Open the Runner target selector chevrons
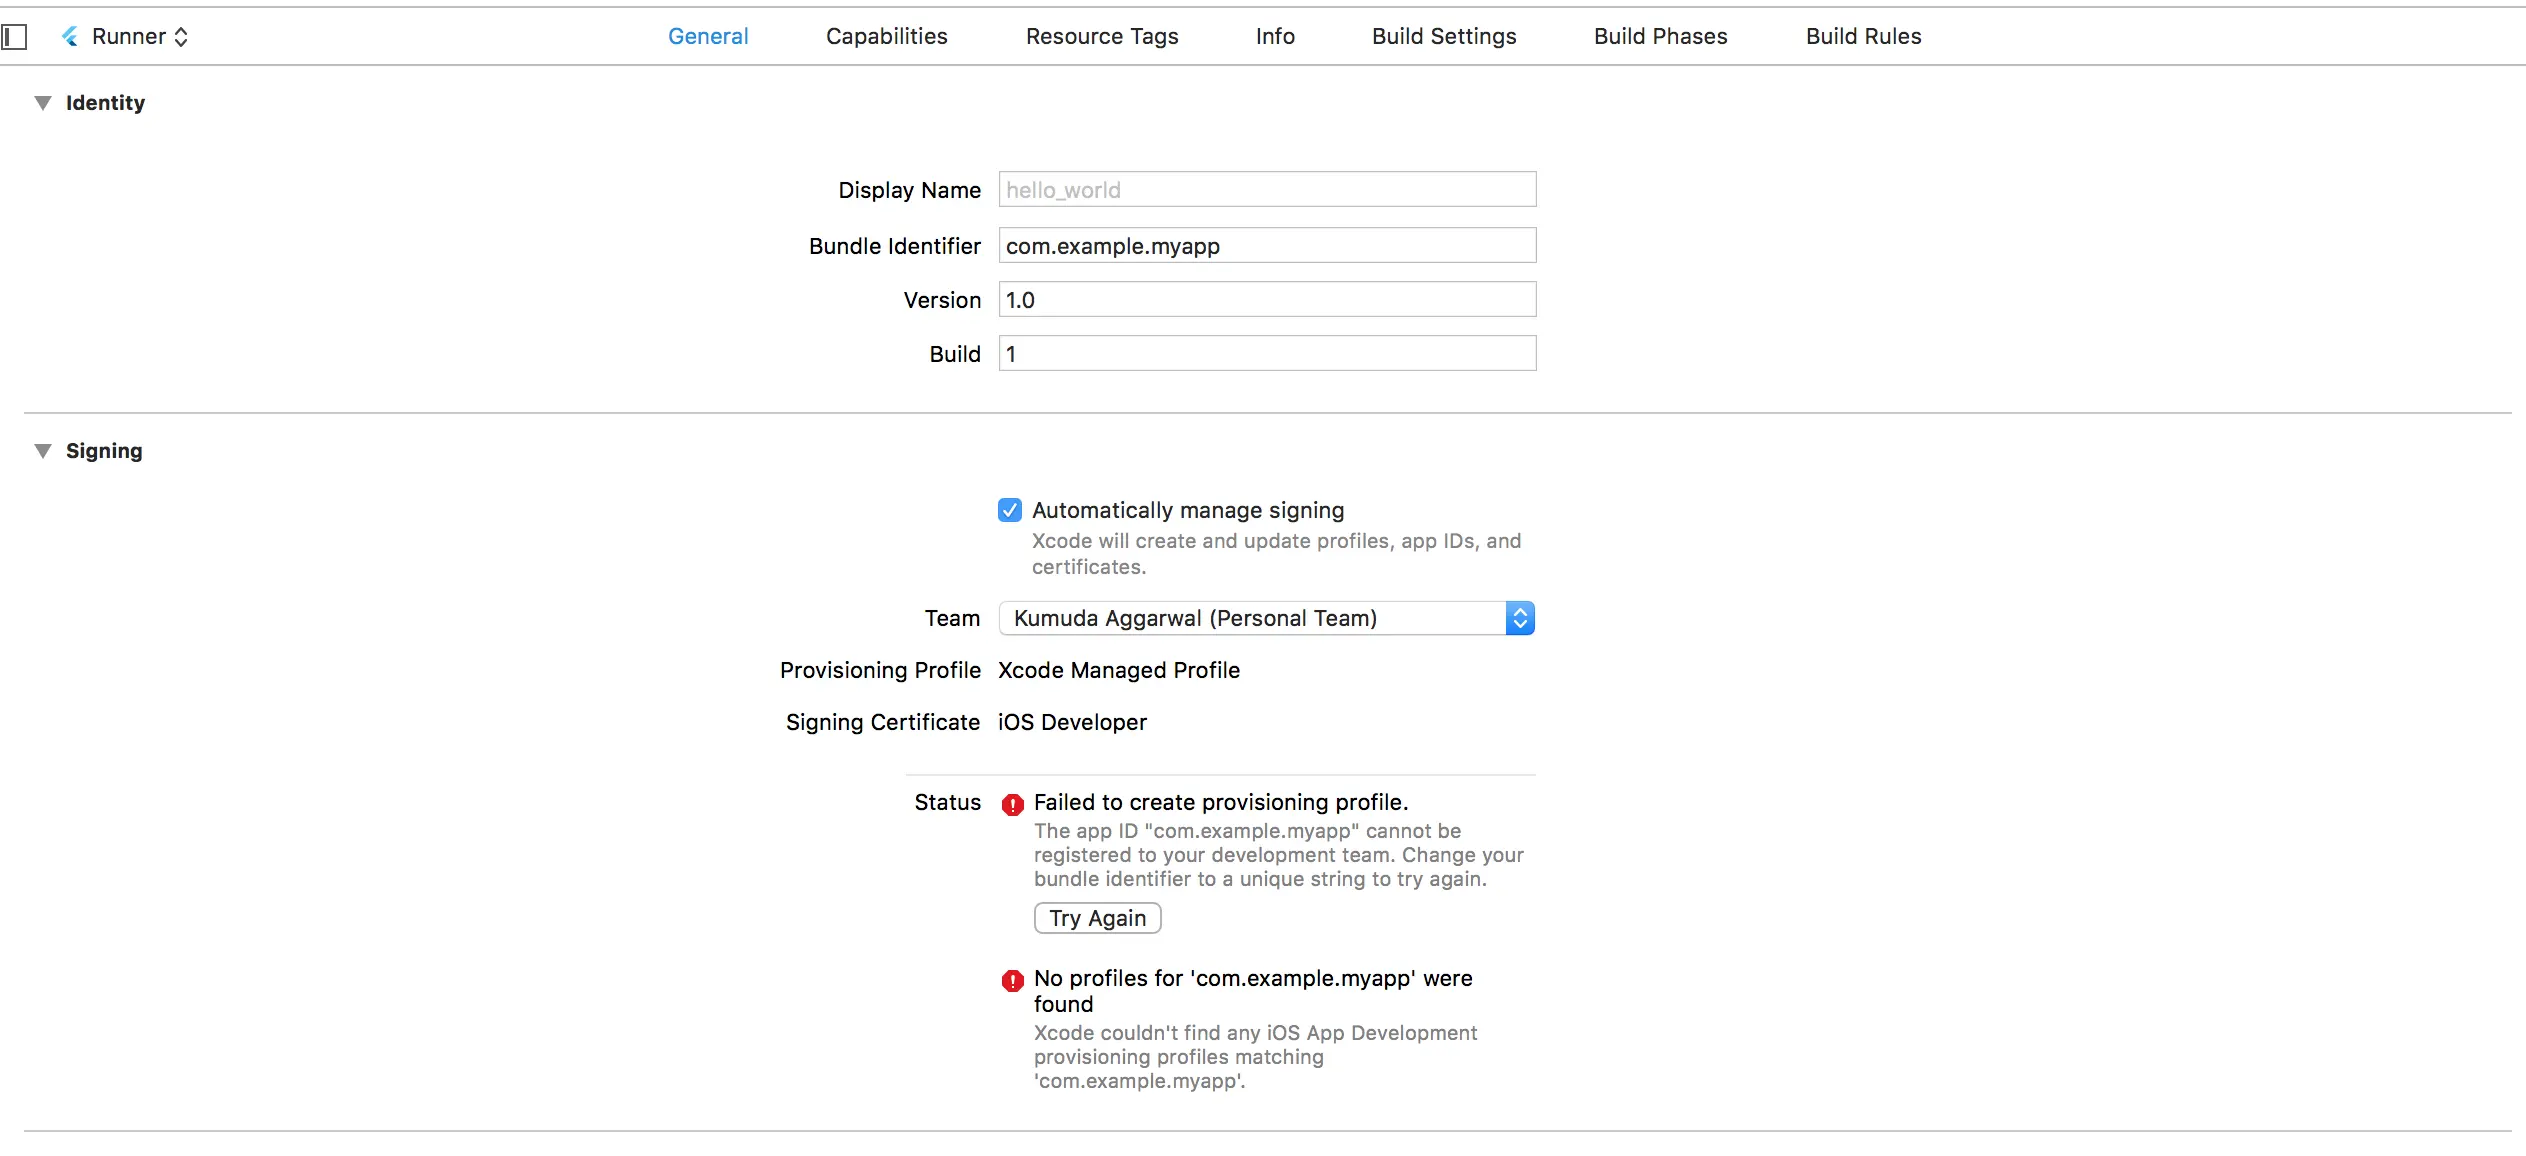This screenshot has width=2526, height=1156. pos(181,37)
